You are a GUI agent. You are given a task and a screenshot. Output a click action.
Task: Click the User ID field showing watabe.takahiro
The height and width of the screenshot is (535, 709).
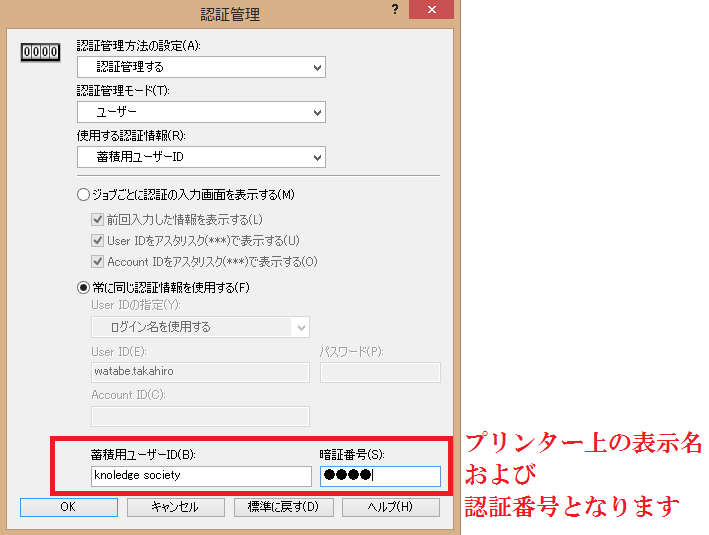200,372
